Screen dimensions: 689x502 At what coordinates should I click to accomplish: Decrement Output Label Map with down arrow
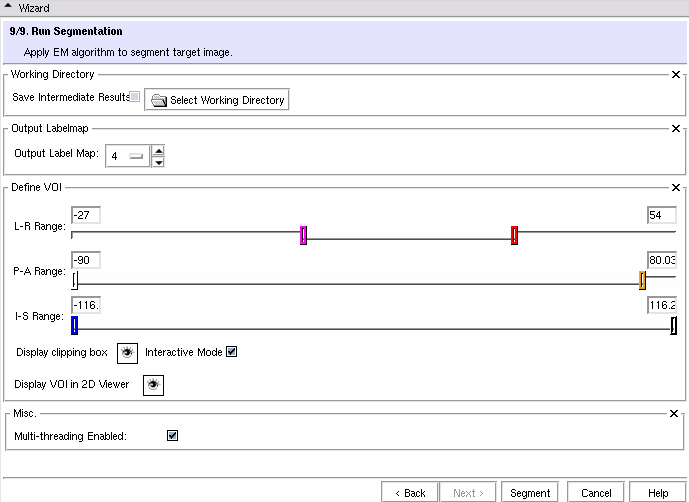point(158,162)
